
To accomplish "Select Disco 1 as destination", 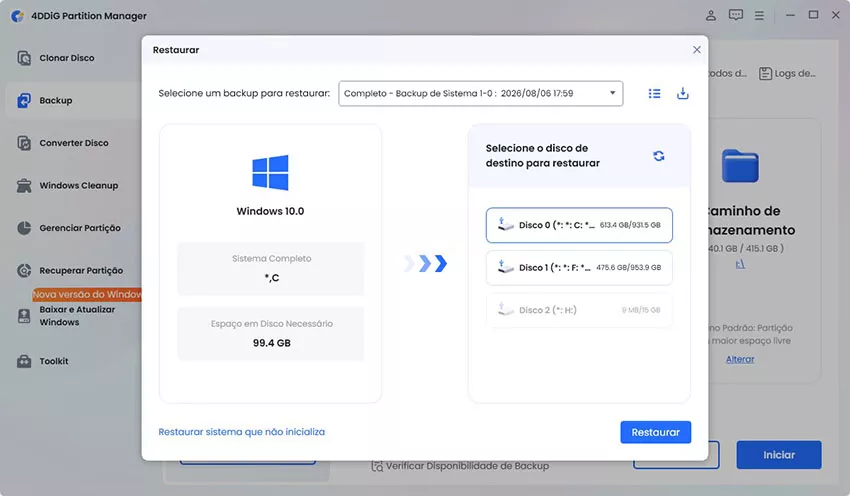I will coord(579,268).
